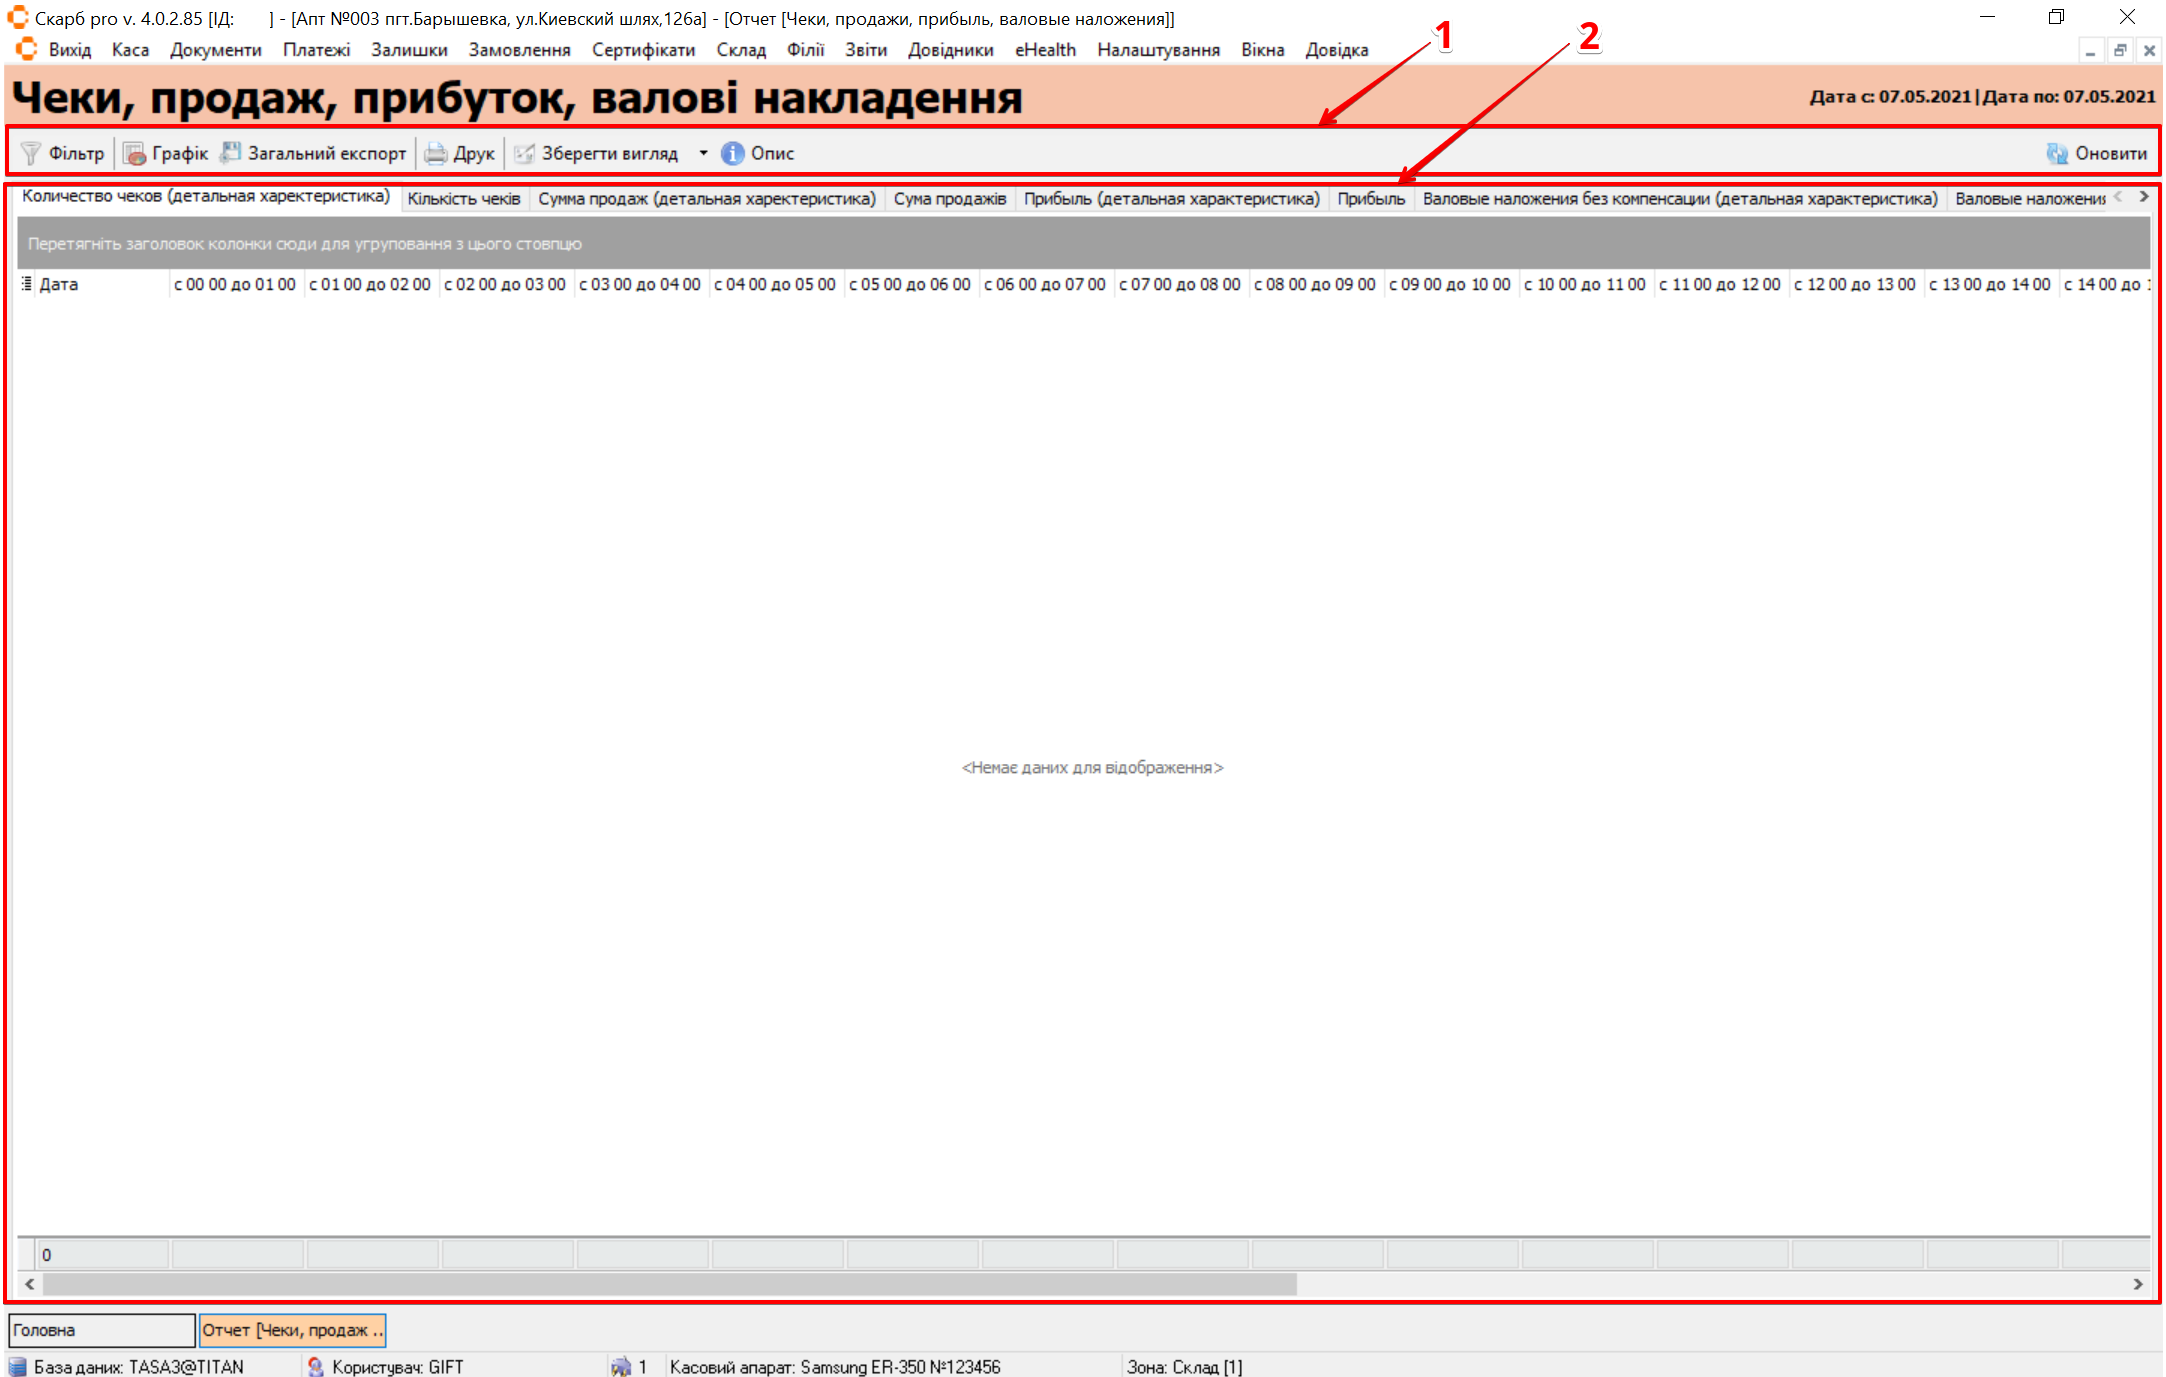Expand Зберегти вигляд dropdown arrow
This screenshot has width=2166, height=1377.
click(x=703, y=153)
